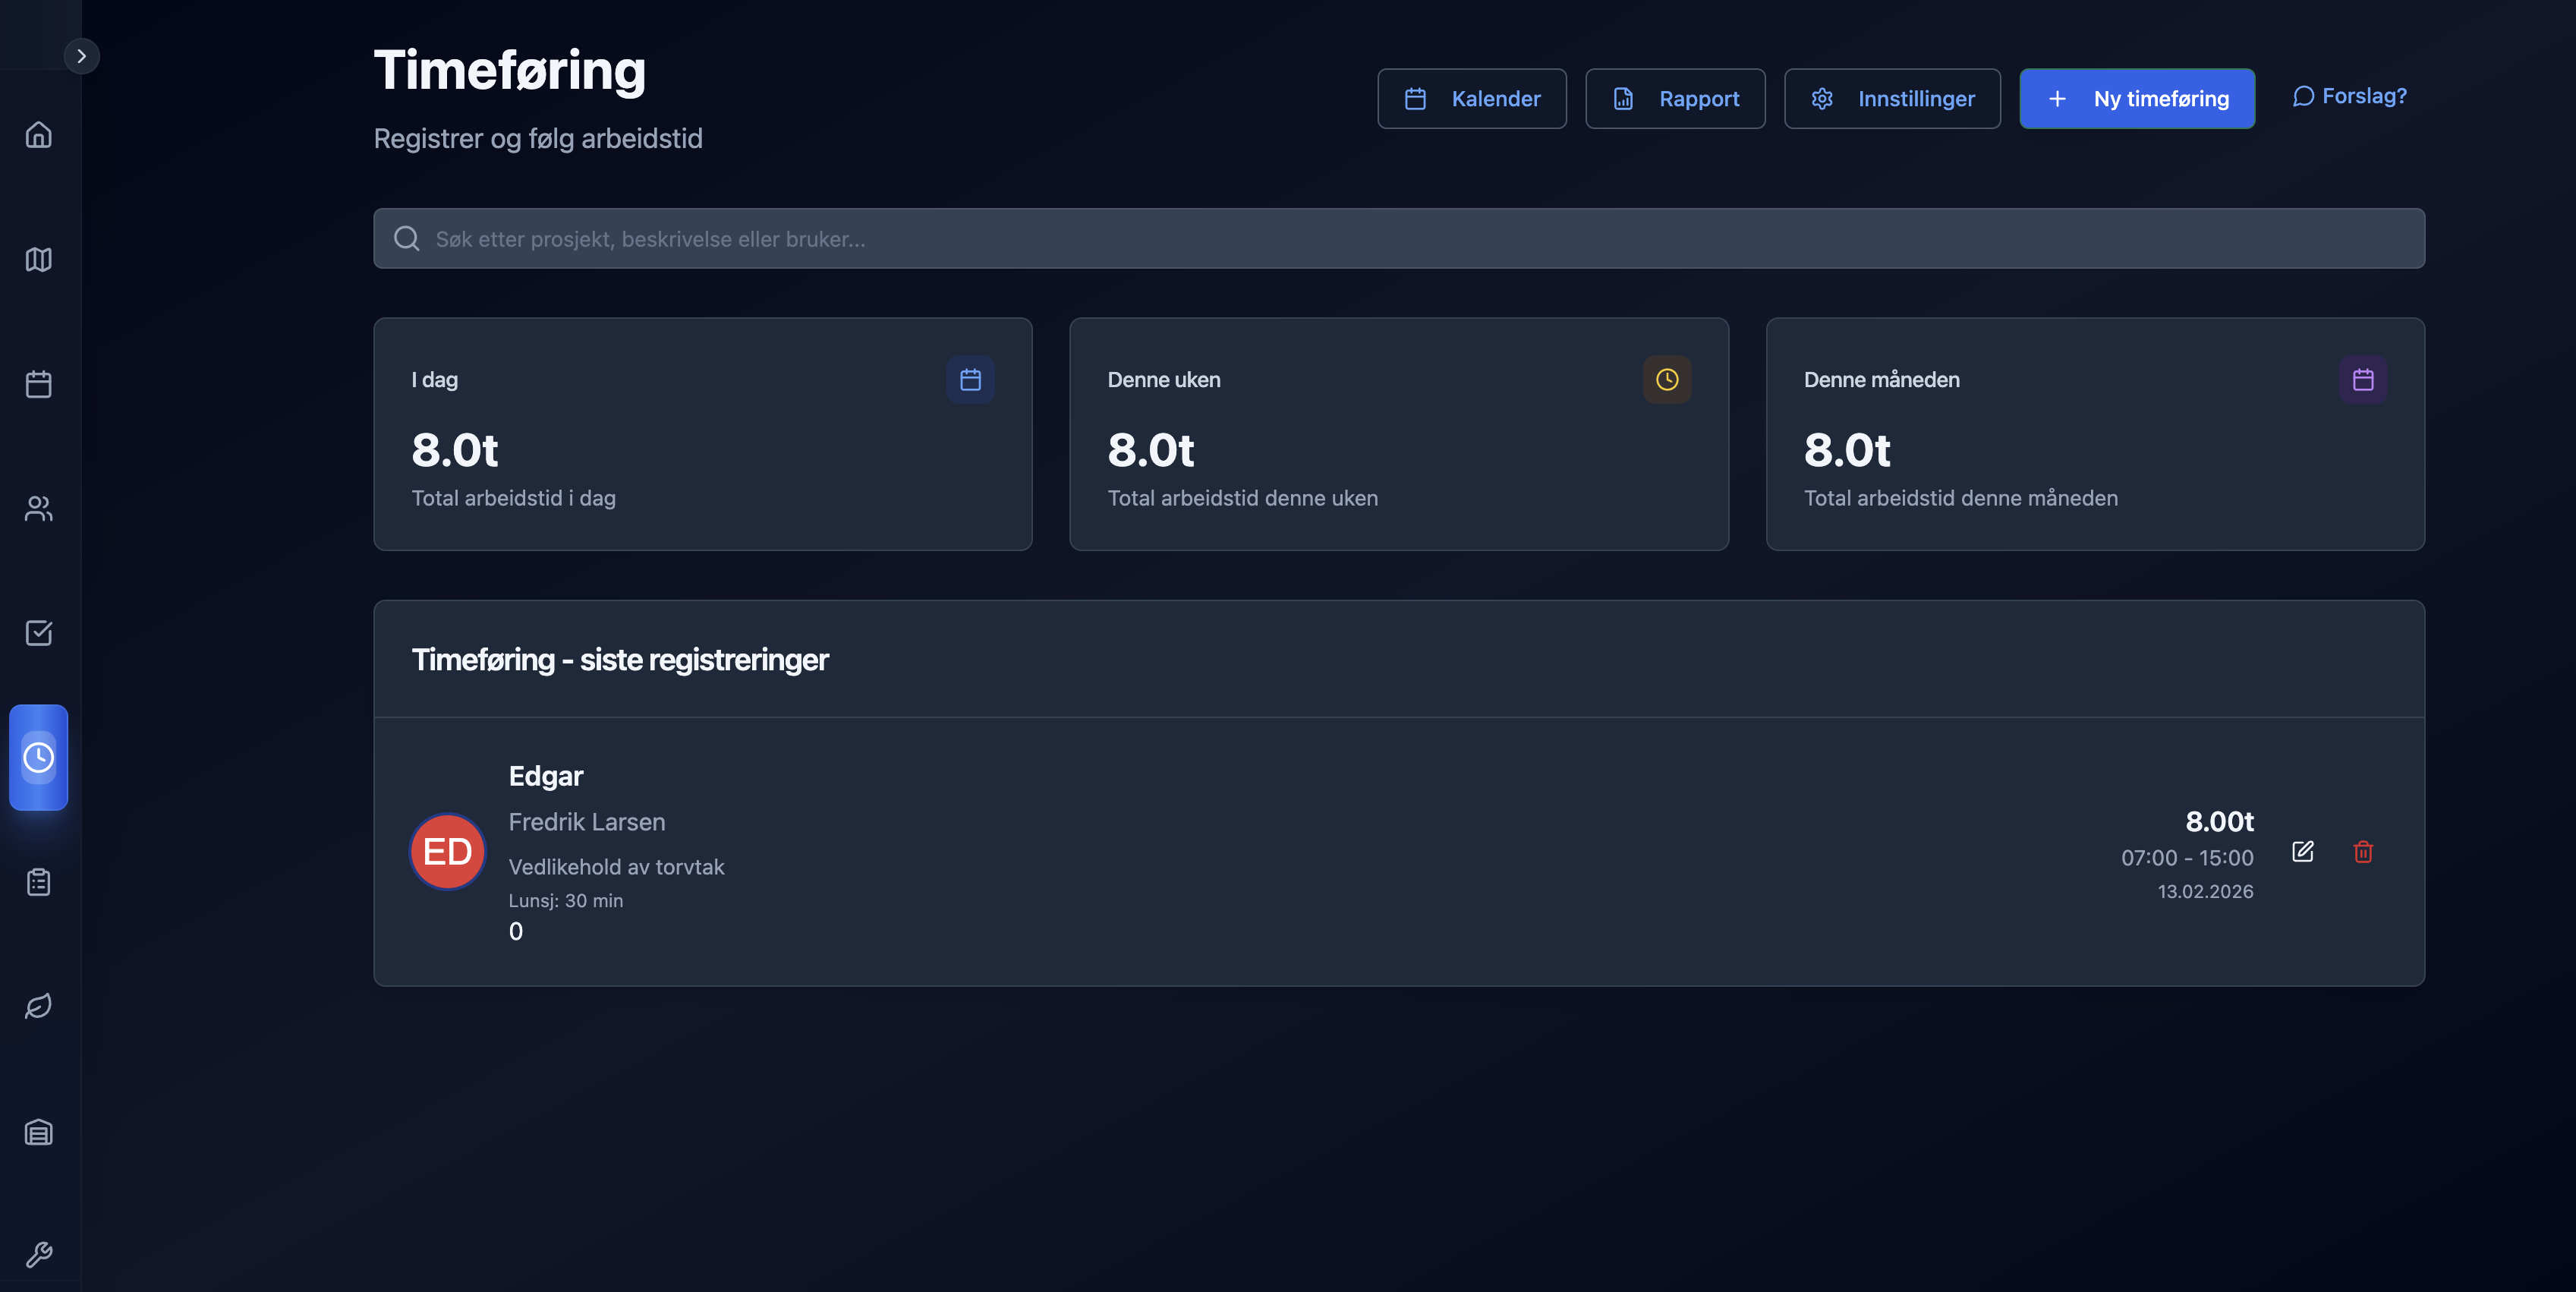The width and height of the screenshot is (2576, 1292).
Task: Focus the project search field
Action: coord(1398,239)
